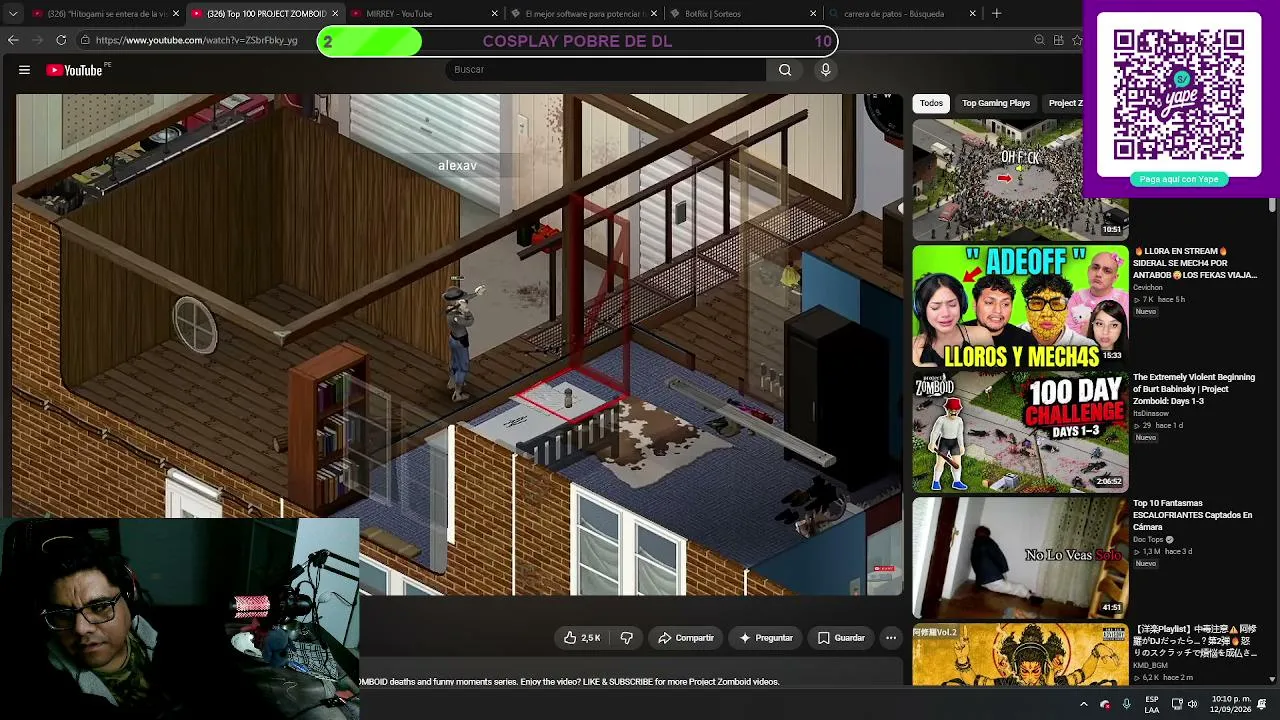Switch the ESP LAA keyboard language indicator
This screenshot has width=1280, height=720.
pyautogui.click(x=1152, y=704)
